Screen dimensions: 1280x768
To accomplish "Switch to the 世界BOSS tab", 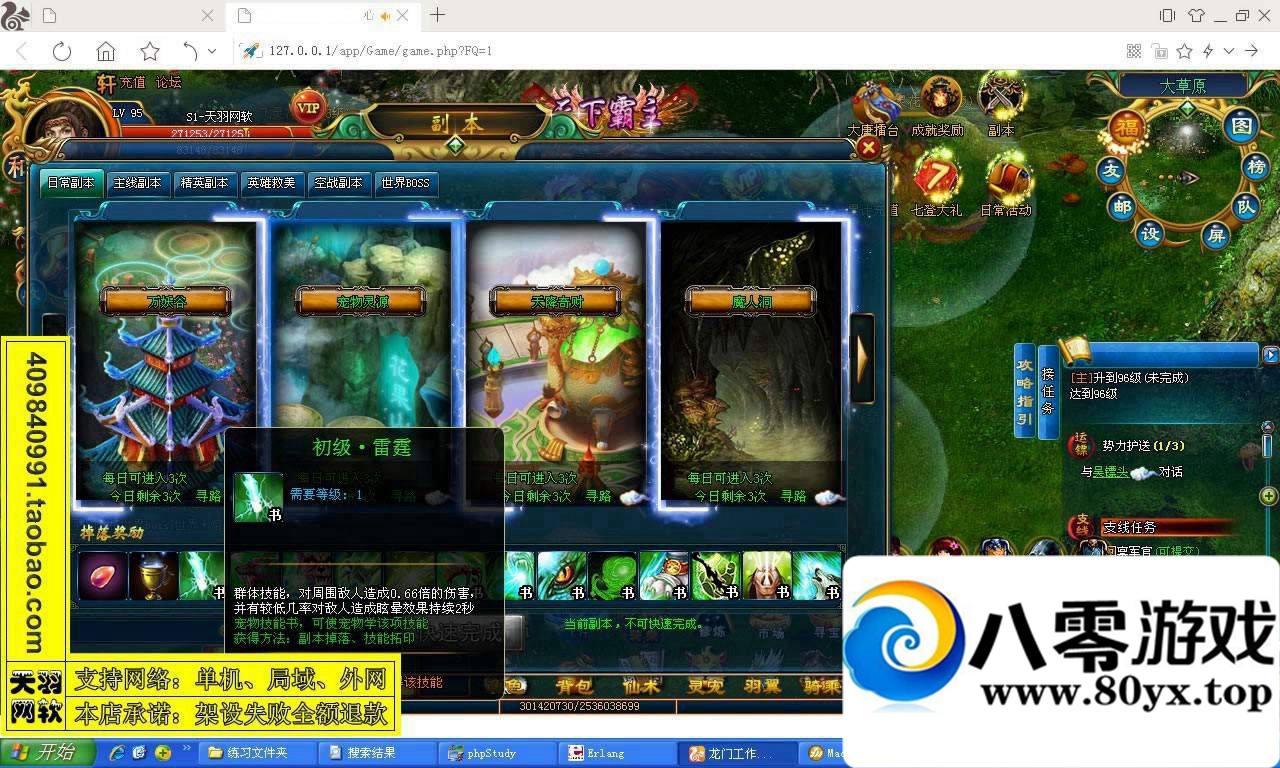I will [x=405, y=184].
